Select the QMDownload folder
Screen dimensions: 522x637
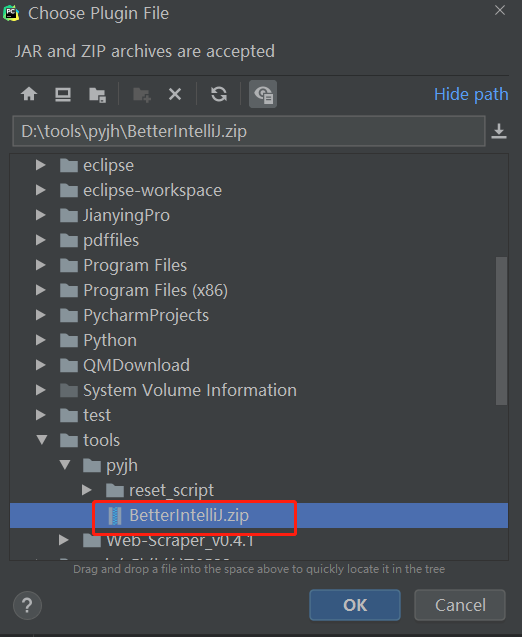(x=136, y=365)
